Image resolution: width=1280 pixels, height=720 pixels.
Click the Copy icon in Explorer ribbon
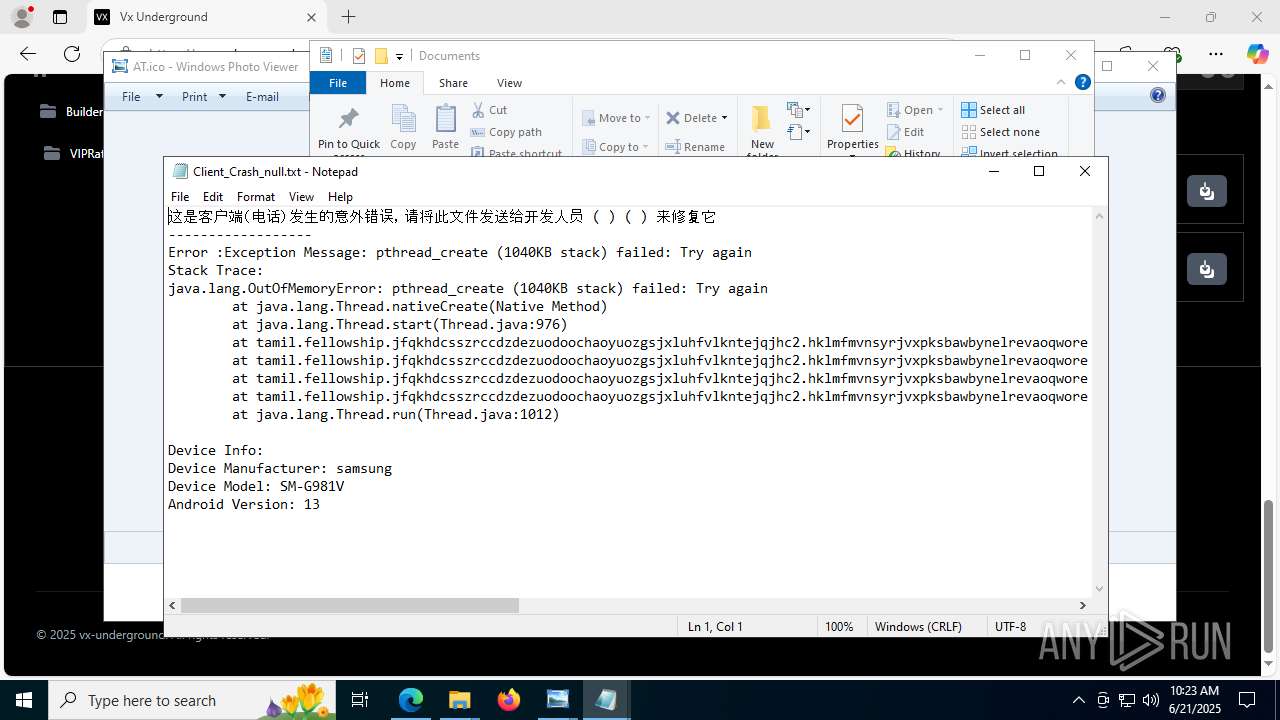click(403, 119)
